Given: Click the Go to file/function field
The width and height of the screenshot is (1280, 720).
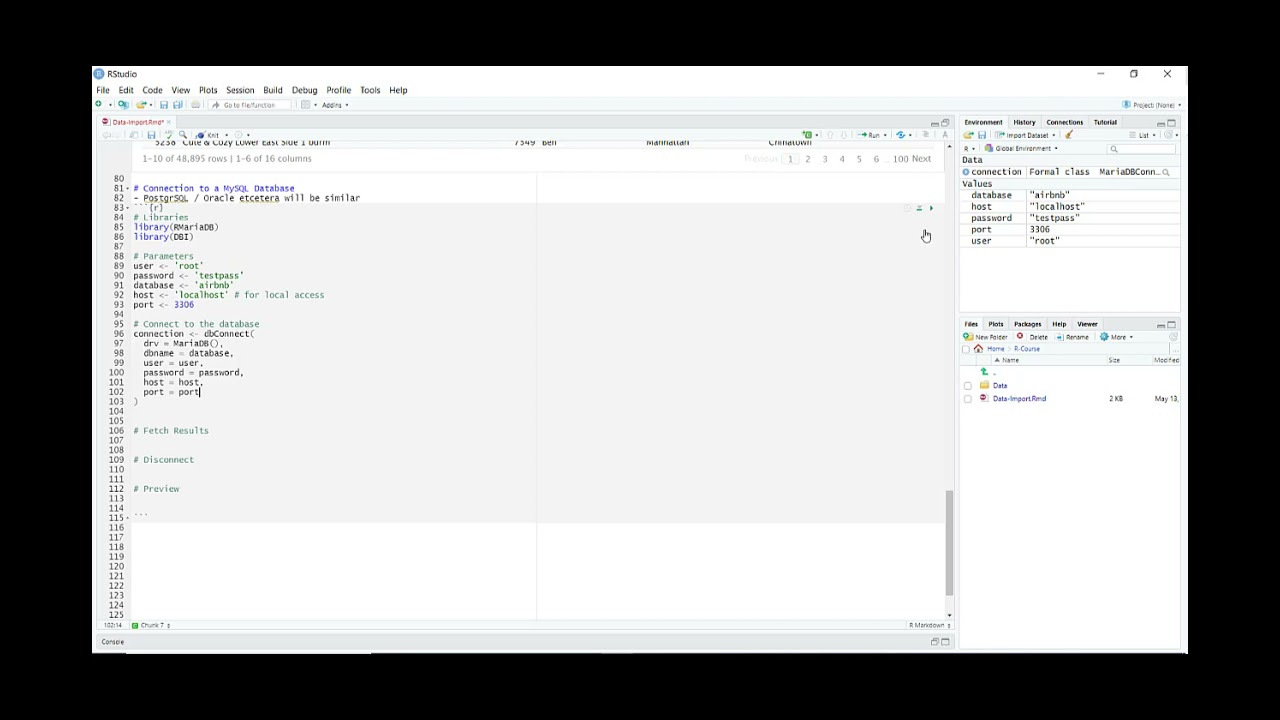Looking at the screenshot, I should point(249,105).
